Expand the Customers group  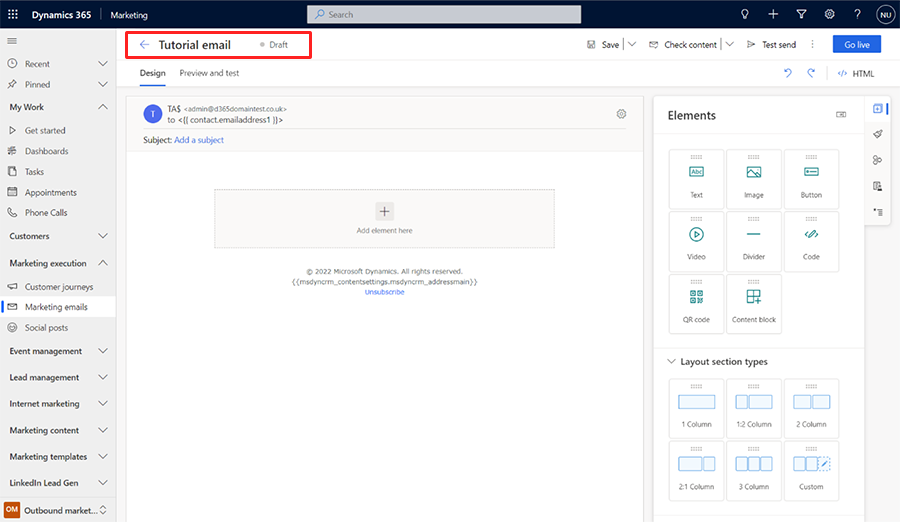103,236
